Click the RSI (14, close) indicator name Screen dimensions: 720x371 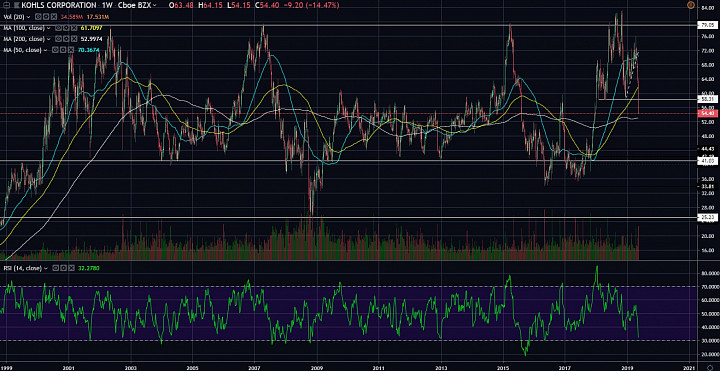[x=22, y=269]
